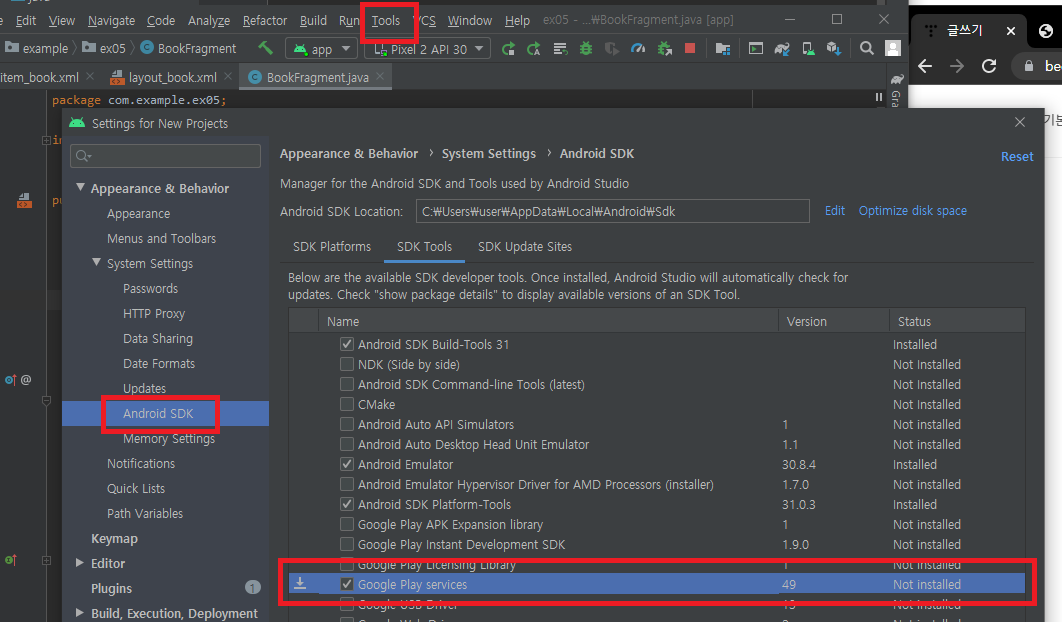1062x622 pixels.
Task: Click the related XML file gutter icon
Action: pos(24,201)
